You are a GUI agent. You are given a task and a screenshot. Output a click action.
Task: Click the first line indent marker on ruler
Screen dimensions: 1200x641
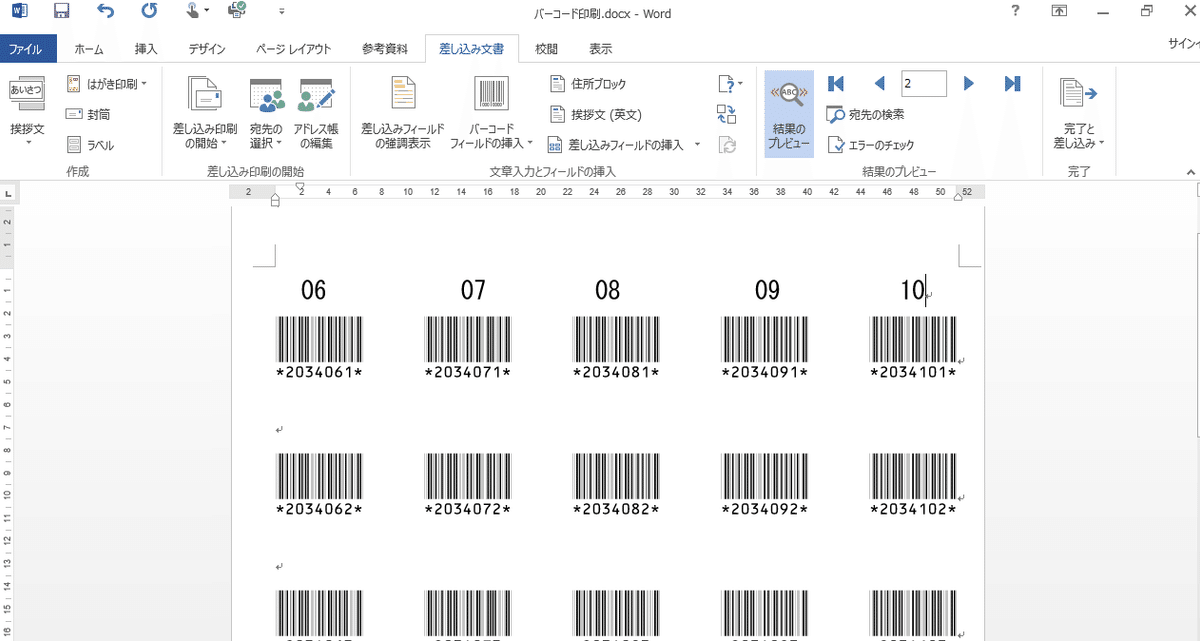pyautogui.click(x=299, y=187)
